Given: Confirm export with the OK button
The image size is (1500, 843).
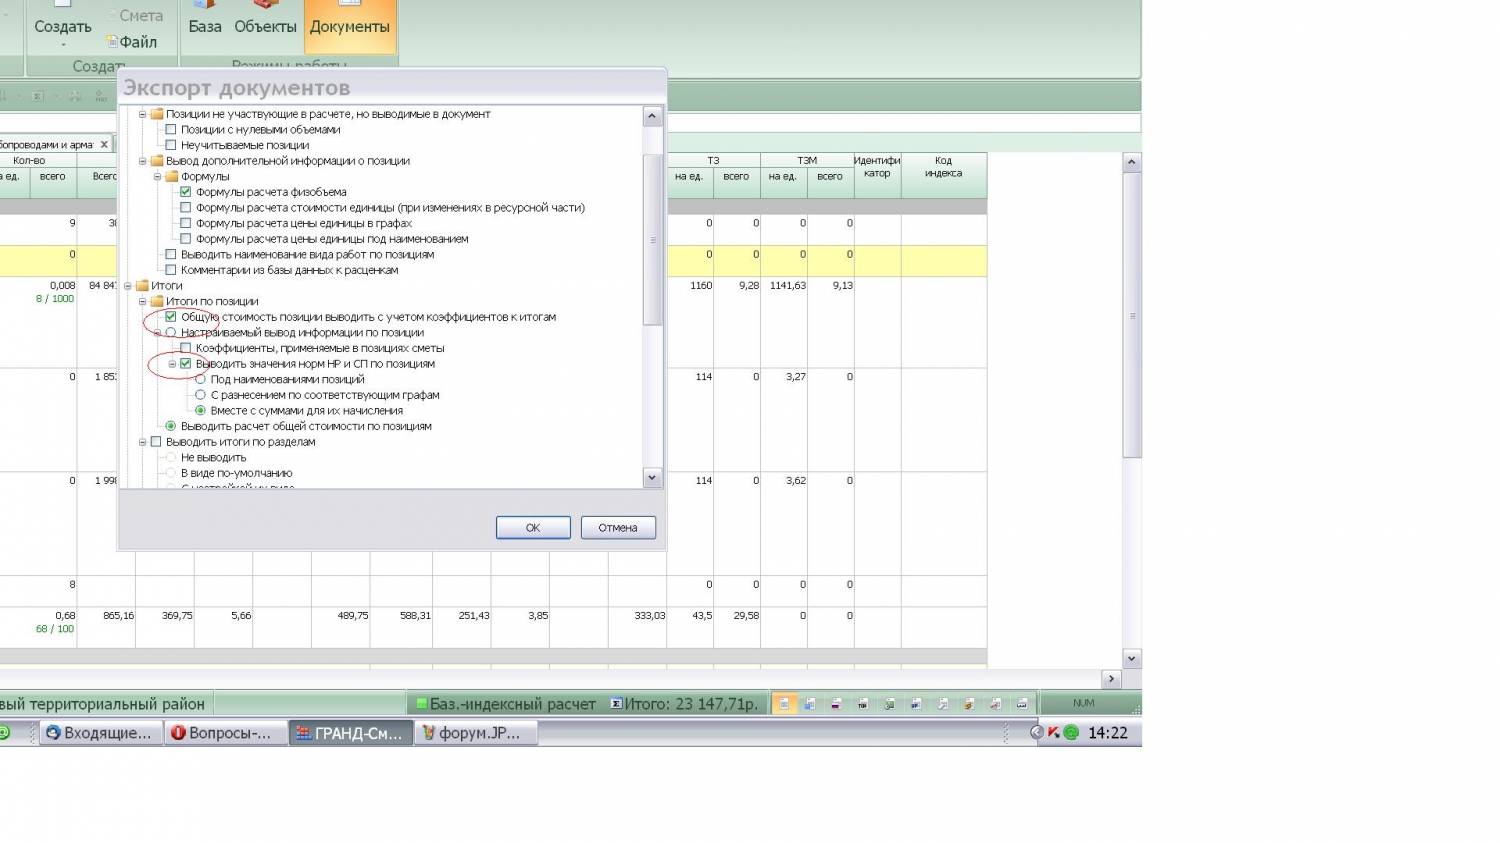Looking at the screenshot, I should point(533,528).
